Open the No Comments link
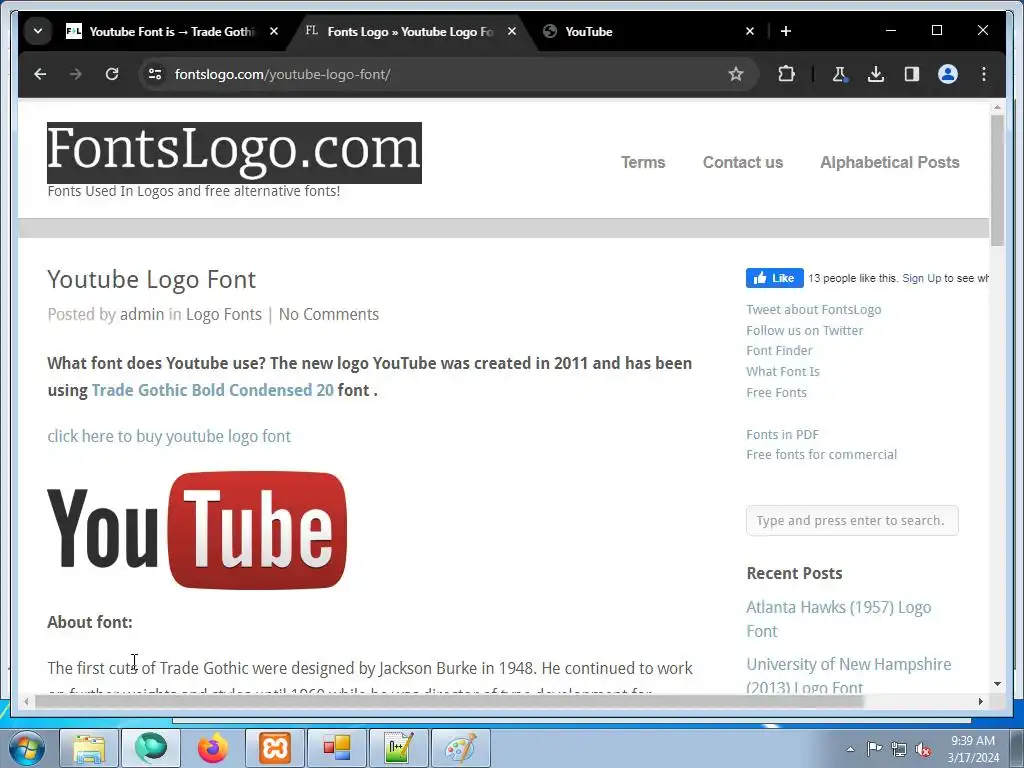The height and width of the screenshot is (768, 1024). pos(328,315)
